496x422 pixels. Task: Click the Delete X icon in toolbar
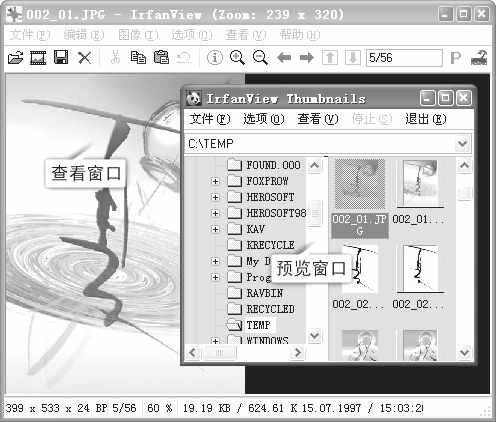(x=85, y=58)
